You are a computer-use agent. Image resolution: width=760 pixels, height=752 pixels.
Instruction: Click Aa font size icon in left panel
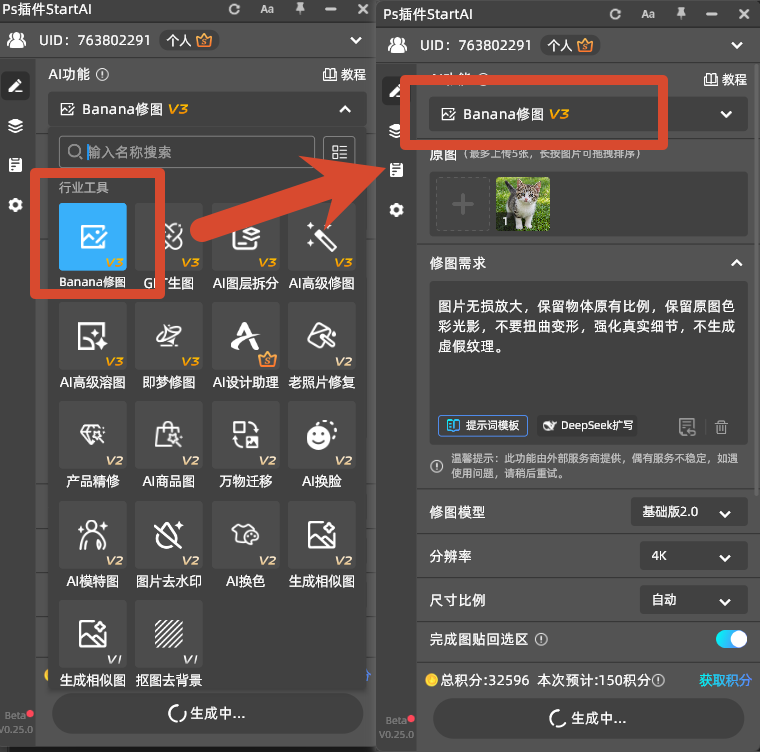coord(267,9)
